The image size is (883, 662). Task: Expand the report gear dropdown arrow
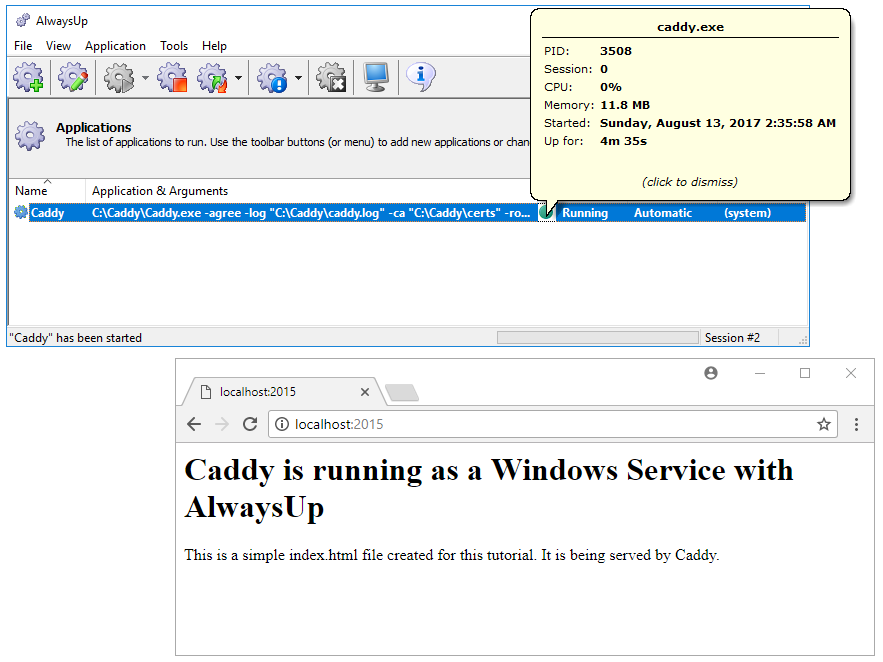(298, 78)
